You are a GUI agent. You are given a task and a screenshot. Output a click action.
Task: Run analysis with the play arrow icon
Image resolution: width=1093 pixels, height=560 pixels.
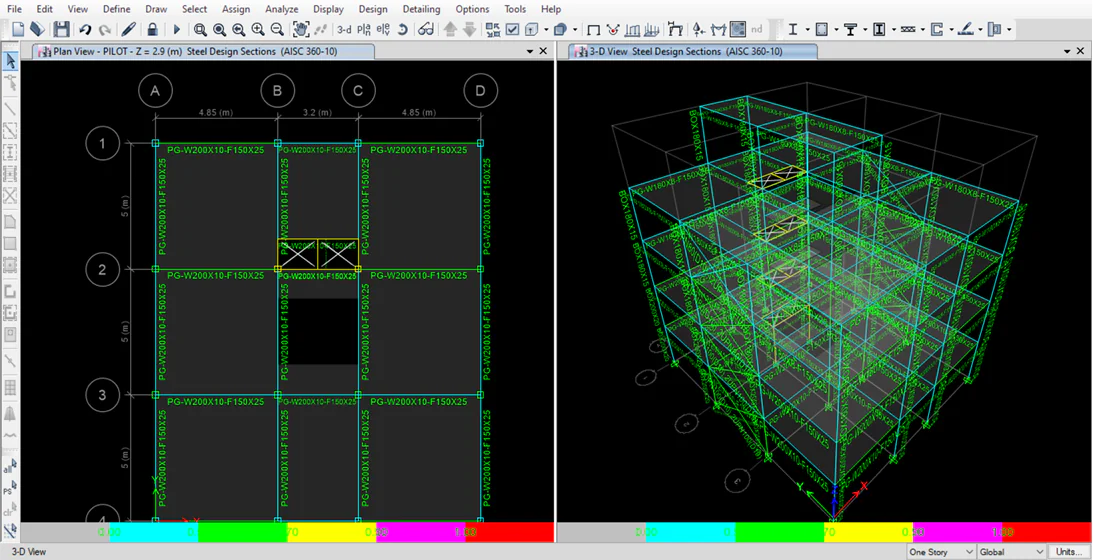177,30
